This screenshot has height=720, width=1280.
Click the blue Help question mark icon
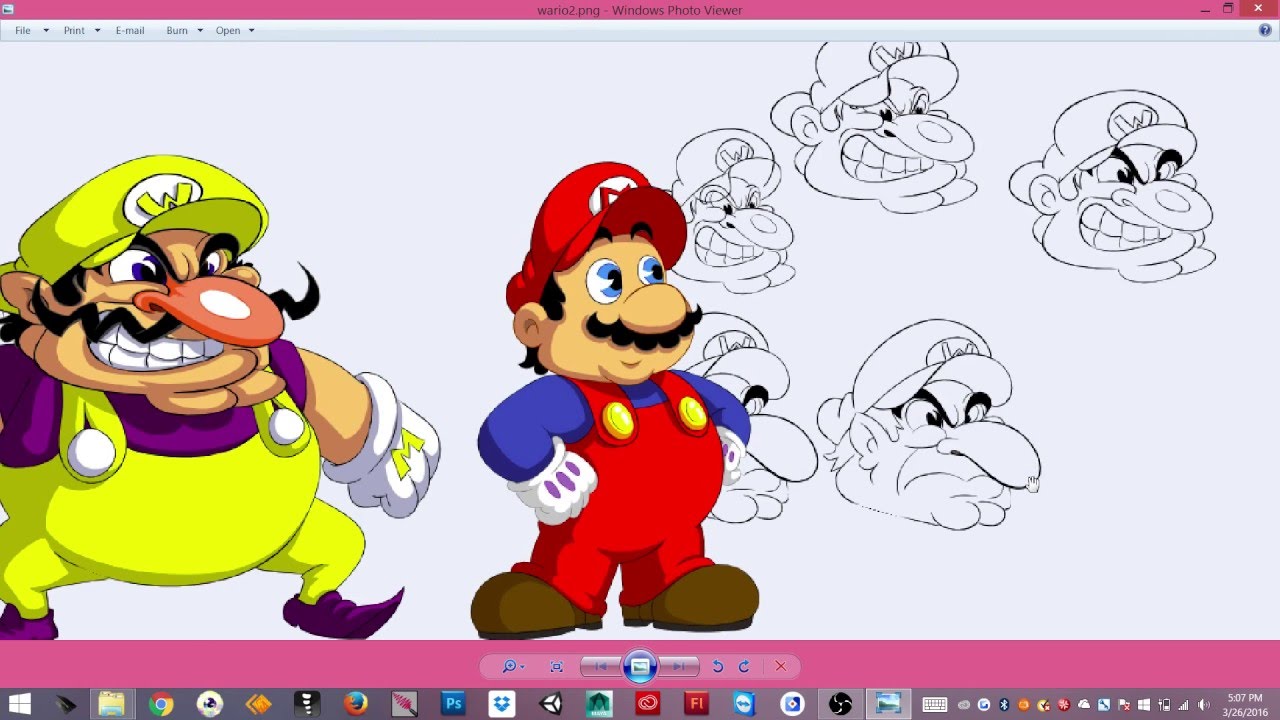[x=1265, y=30]
